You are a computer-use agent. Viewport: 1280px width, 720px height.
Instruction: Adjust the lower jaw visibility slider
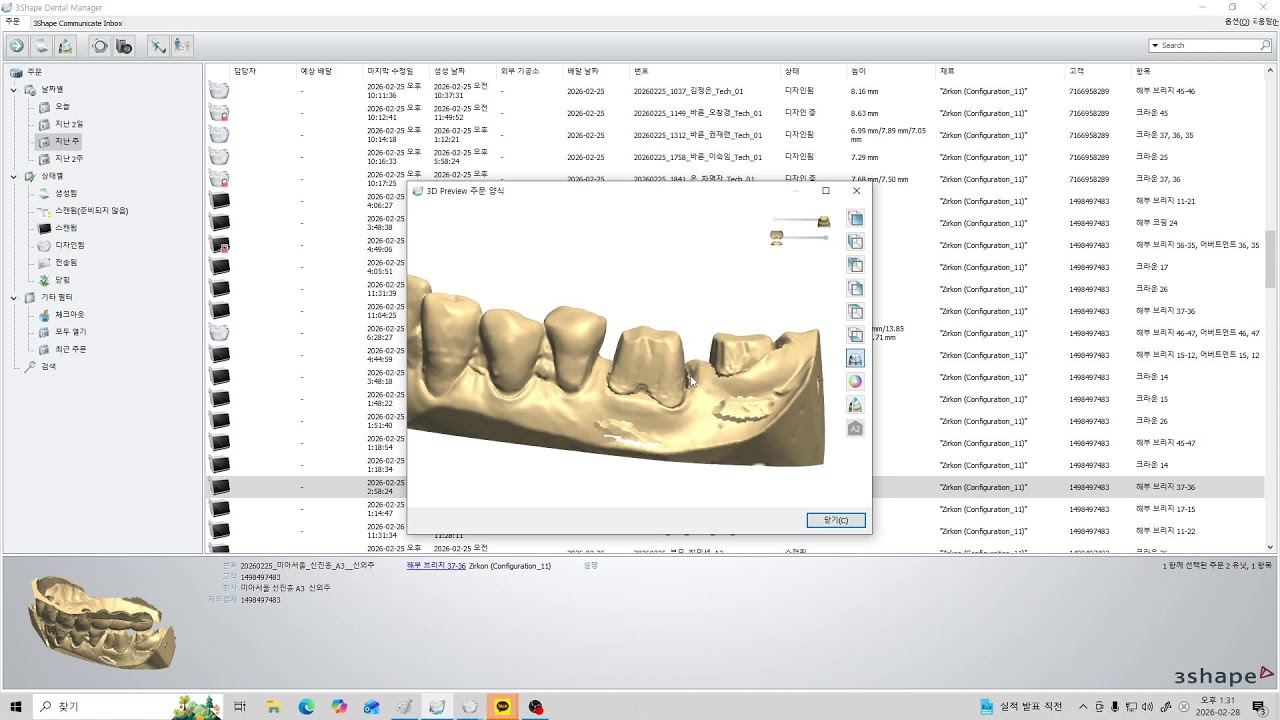[799, 237]
